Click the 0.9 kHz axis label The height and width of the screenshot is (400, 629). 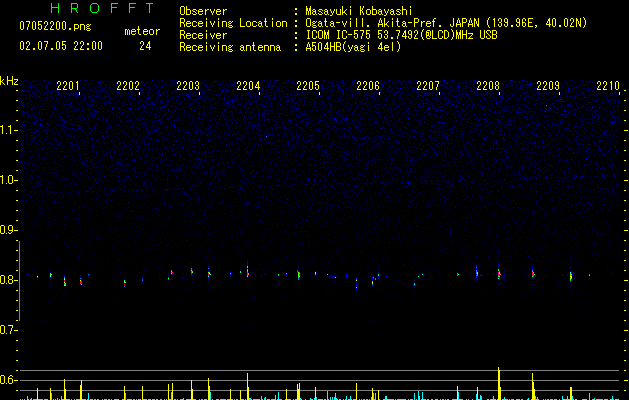click(x=9, y=230)
